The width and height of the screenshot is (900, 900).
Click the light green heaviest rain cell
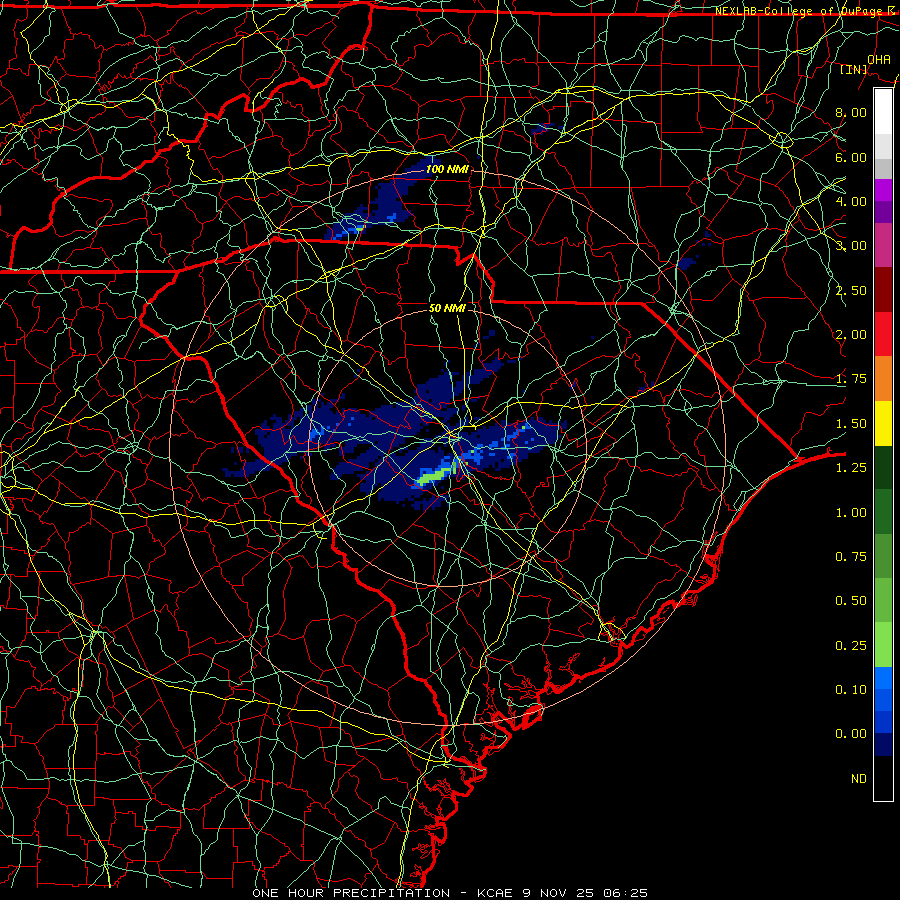[436, 475]
